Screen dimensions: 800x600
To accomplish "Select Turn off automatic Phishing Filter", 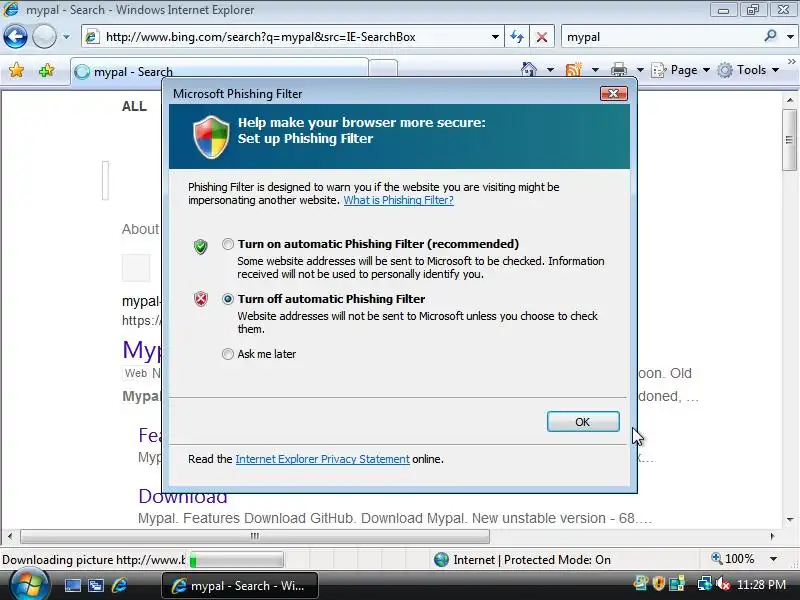I will tap(228, 299).
